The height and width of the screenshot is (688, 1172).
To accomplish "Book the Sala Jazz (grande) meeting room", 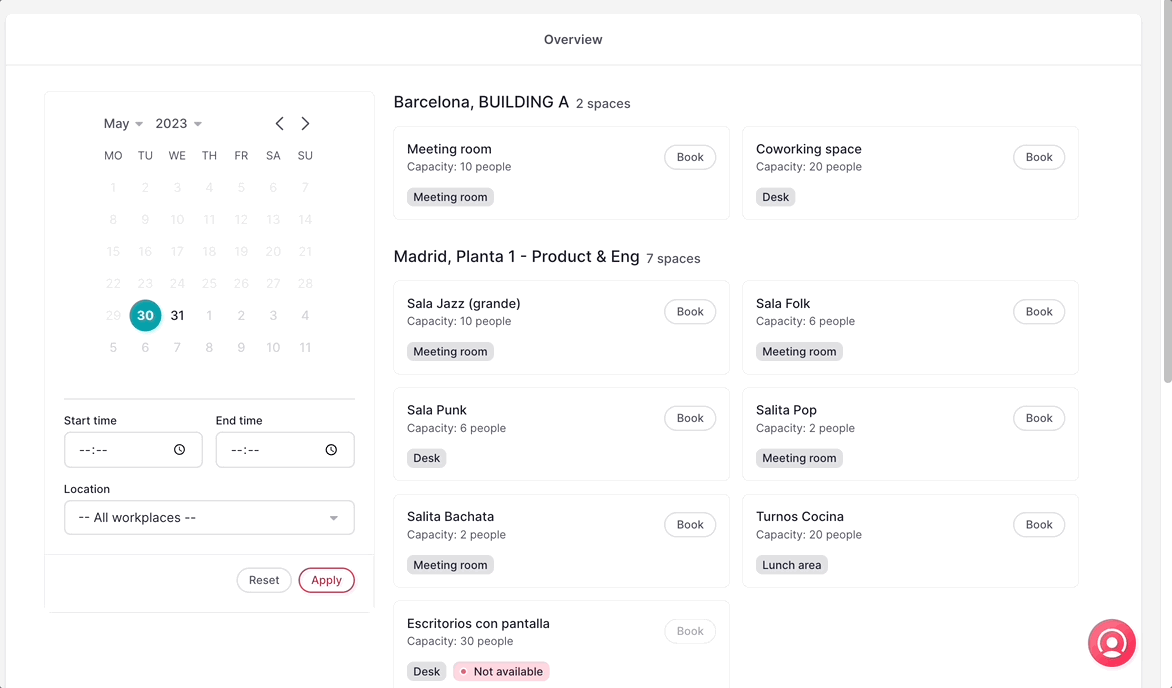I will [689, 311].
